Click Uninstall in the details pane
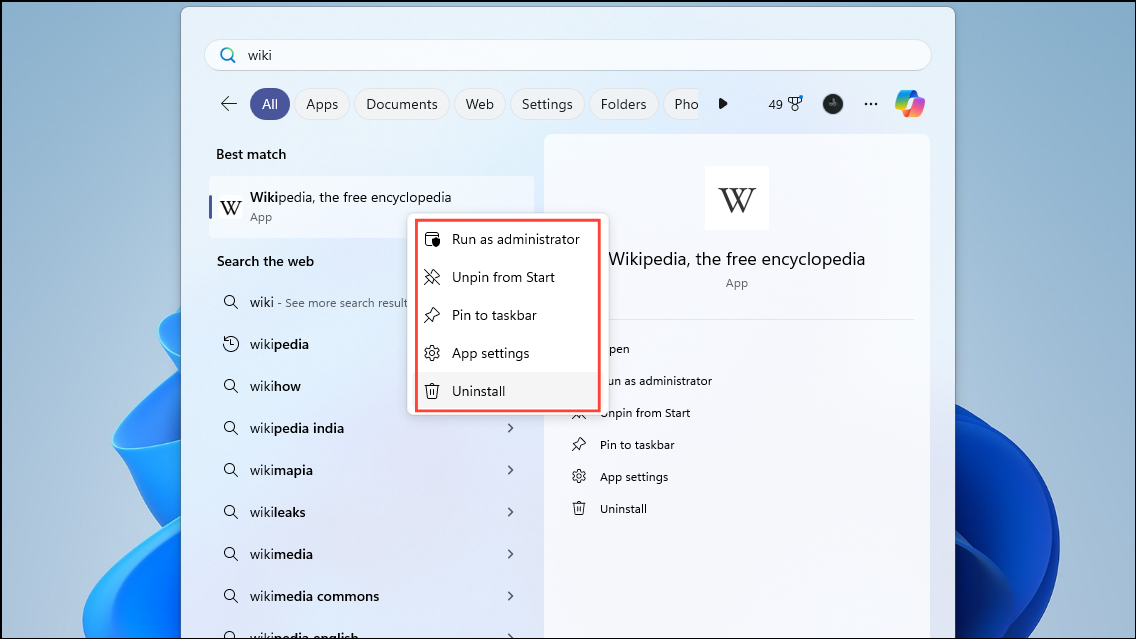The width and height of the screenshot is (1136, 639). 623,509
